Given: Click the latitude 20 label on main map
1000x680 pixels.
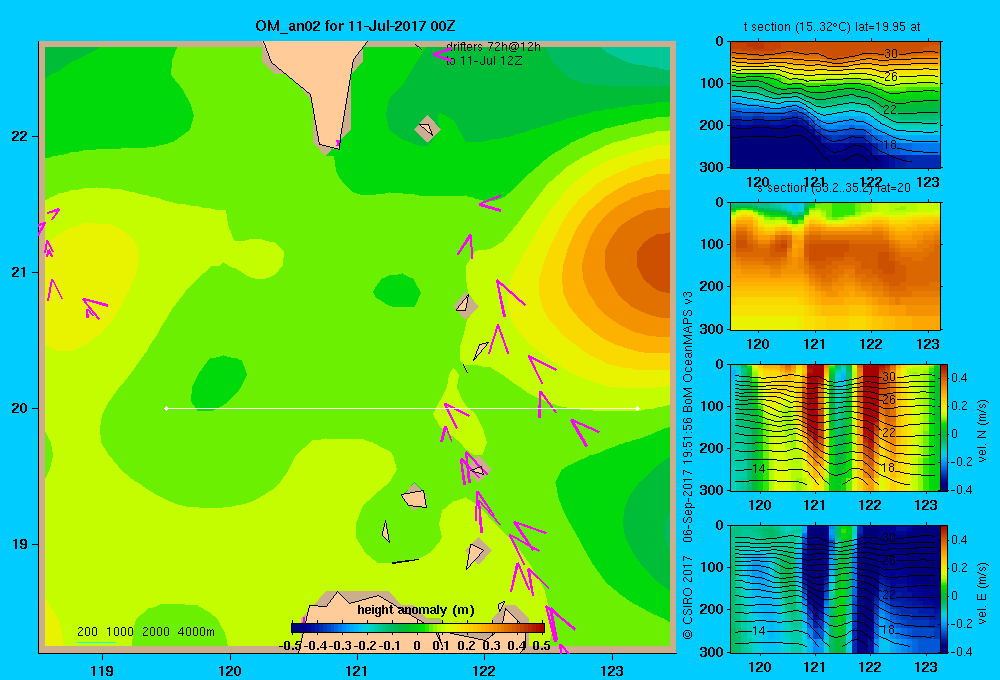Looking at the screenshot, I should pos(20,408).
